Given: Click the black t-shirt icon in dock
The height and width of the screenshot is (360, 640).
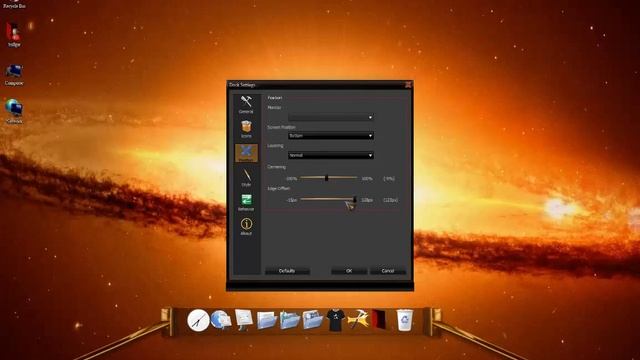Looking at the screenshot, I should [x=336, y=320].
